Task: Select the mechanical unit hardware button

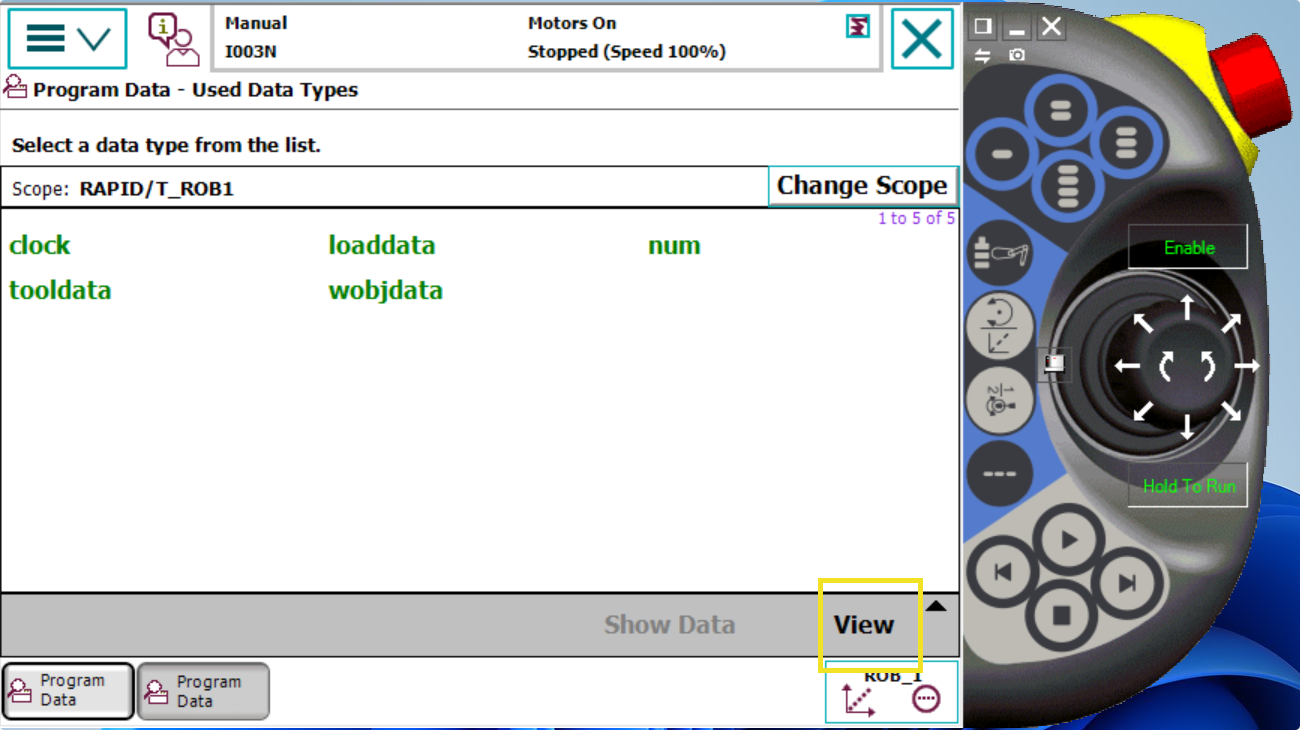Action: [x=1001, y=254]
